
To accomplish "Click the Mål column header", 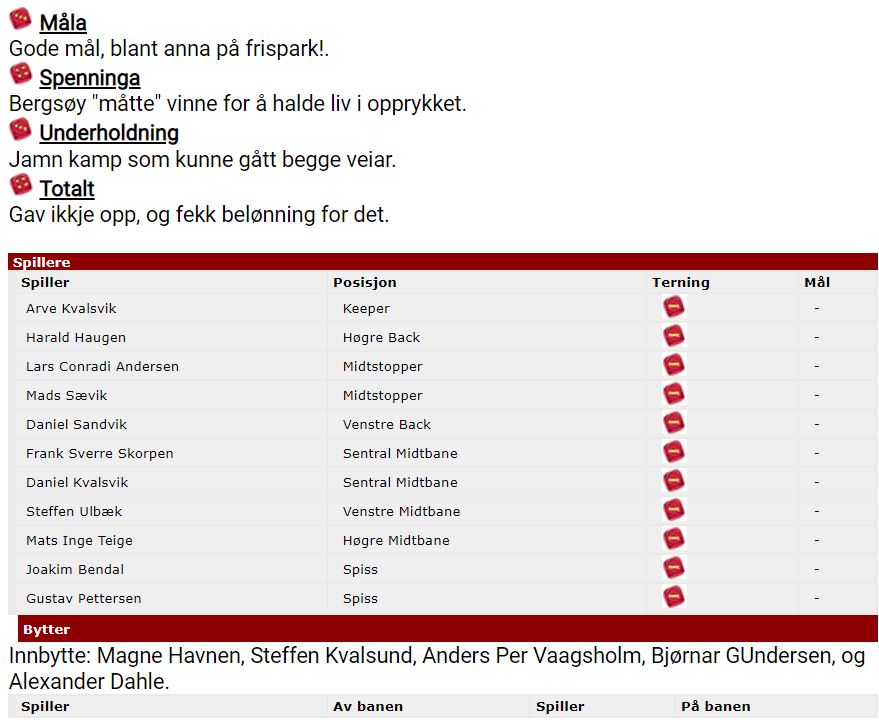I will (817, 283).
